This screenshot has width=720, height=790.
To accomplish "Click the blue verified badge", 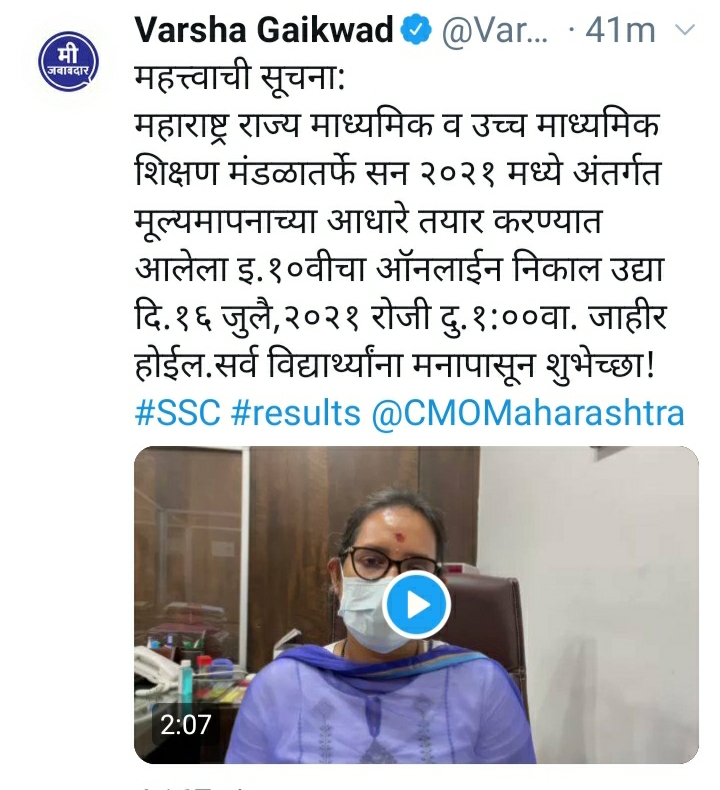I will coord(416,30).
